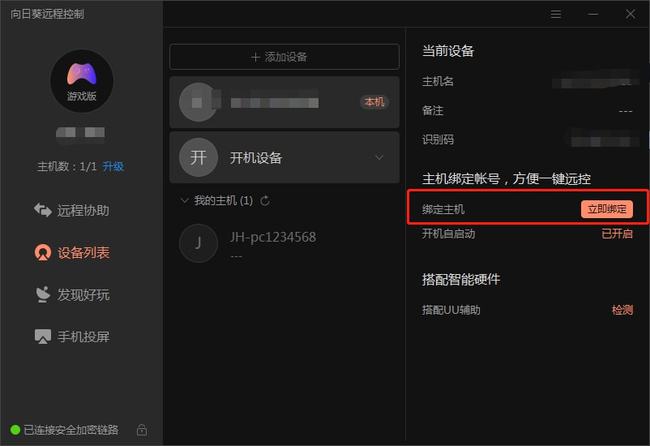Click the green secure connection status indicator

(15, 430)
